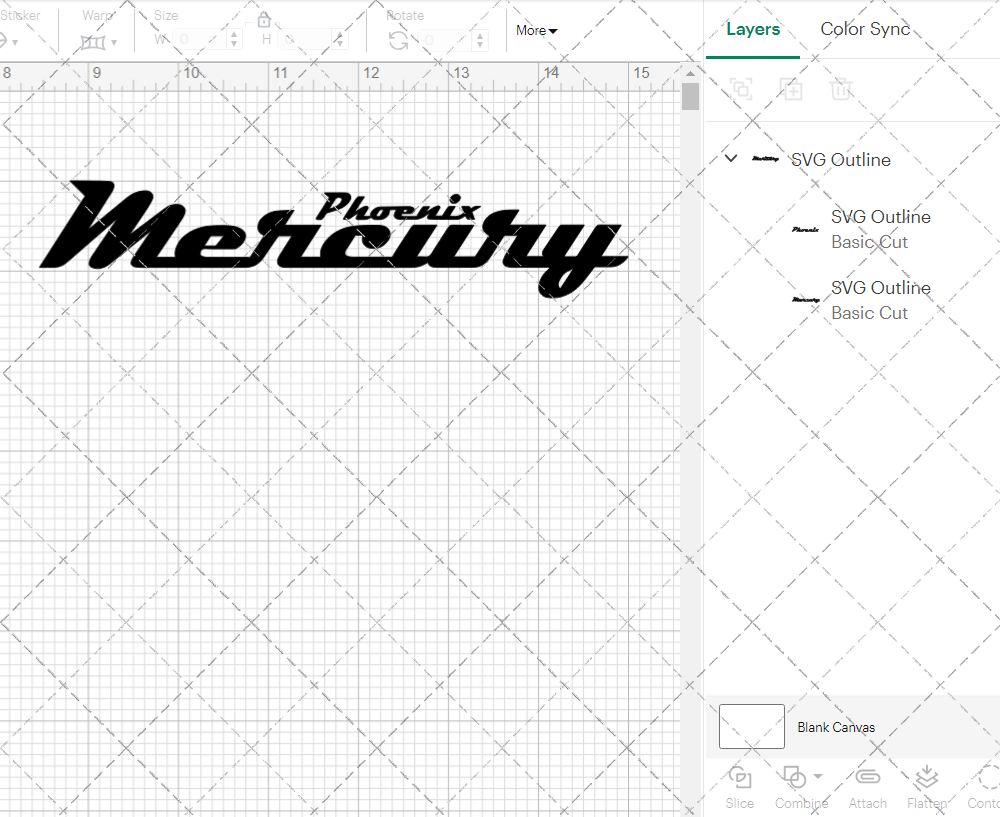The height and width of the screenshot is (817, 1000).
Task: Collapse the SVG Outline group
Action: (730, 158)
